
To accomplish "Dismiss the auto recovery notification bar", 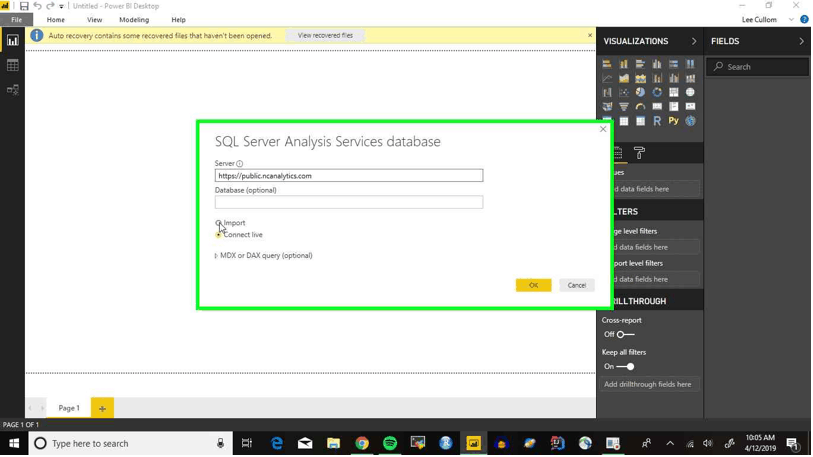I will (590, 35).
